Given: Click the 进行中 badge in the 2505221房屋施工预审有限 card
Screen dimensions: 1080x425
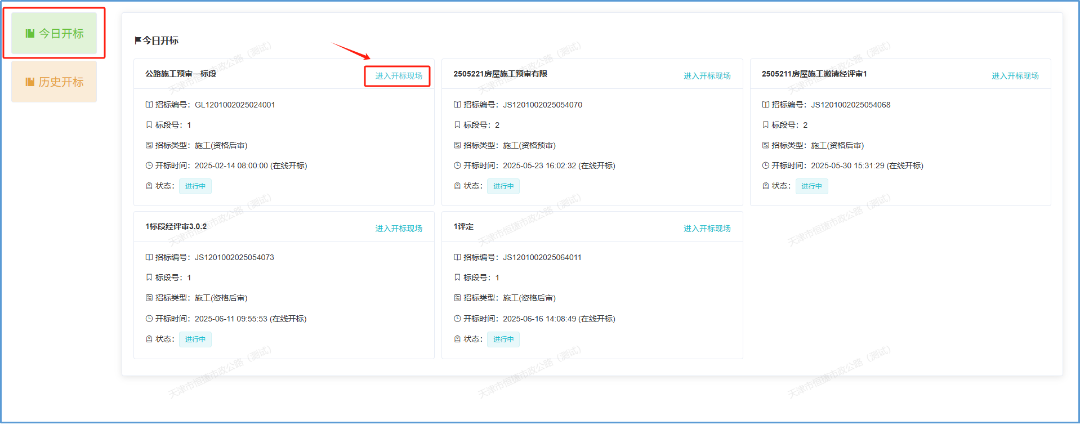Looking at the screenshot, I should (503, 186).
